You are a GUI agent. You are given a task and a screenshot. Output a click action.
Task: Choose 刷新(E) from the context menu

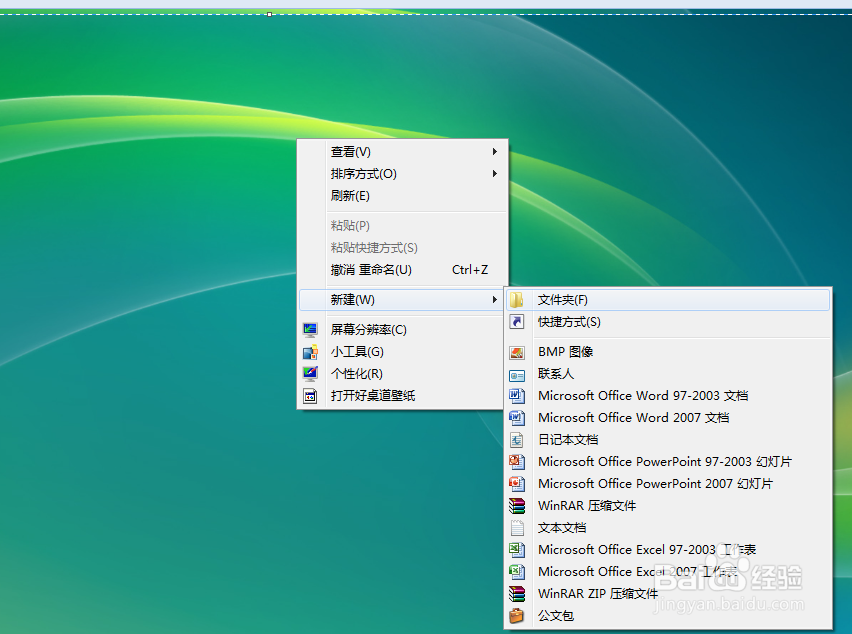coord(402,196)
